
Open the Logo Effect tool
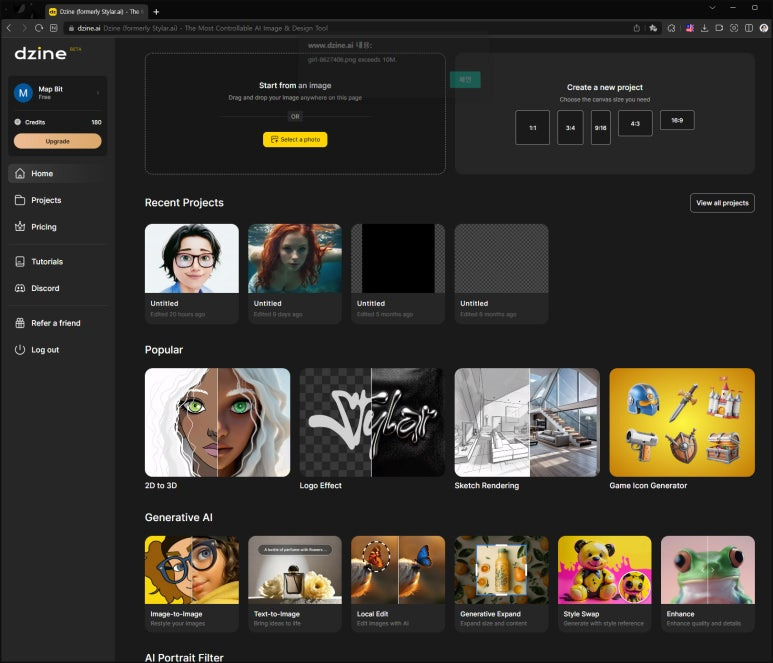pyautogui.click(x=372, y=422)
